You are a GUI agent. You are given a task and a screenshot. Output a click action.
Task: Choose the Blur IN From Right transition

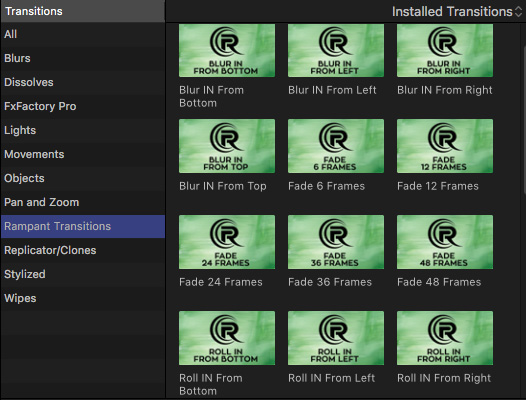click(x=445, y=50)
